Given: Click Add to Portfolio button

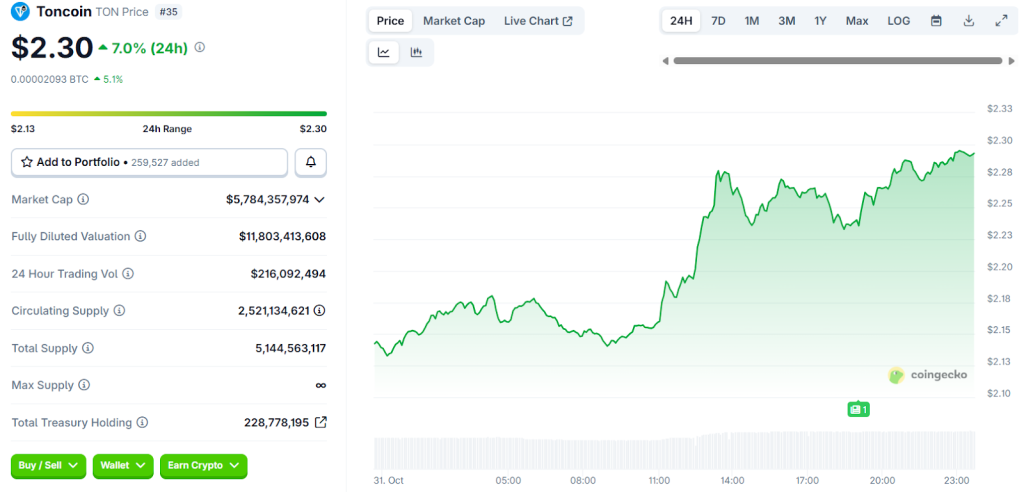Looking at the screenshot, I should tap(149, 162).
